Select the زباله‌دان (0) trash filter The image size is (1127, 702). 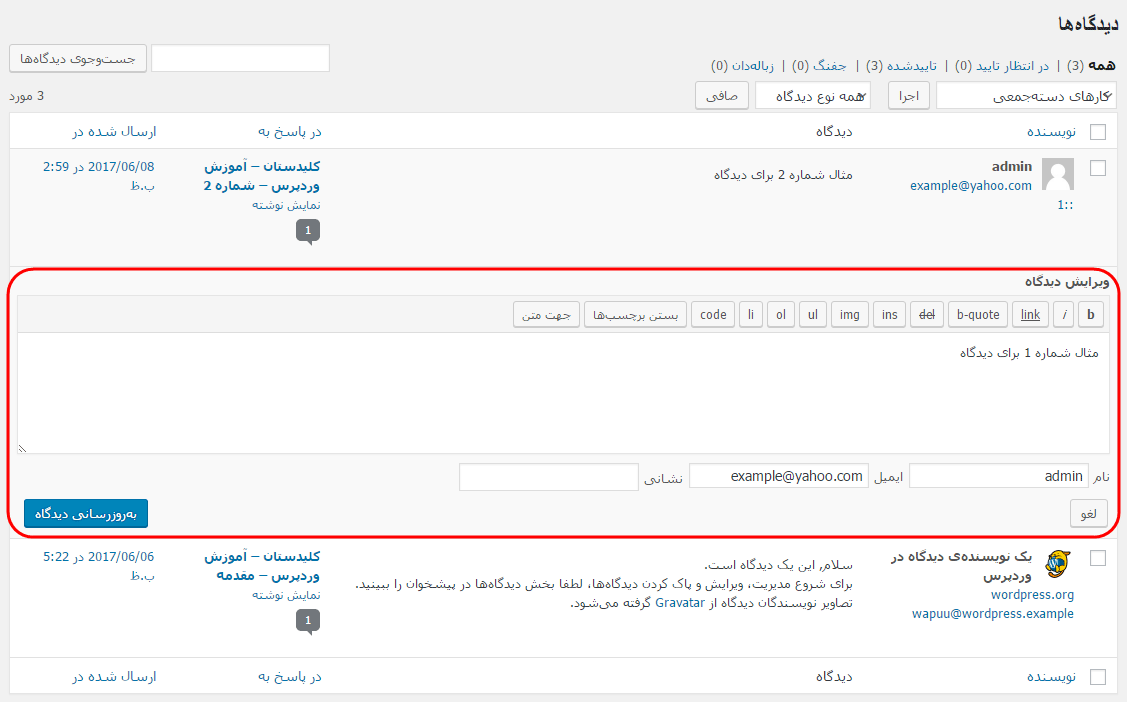[742, 65]
